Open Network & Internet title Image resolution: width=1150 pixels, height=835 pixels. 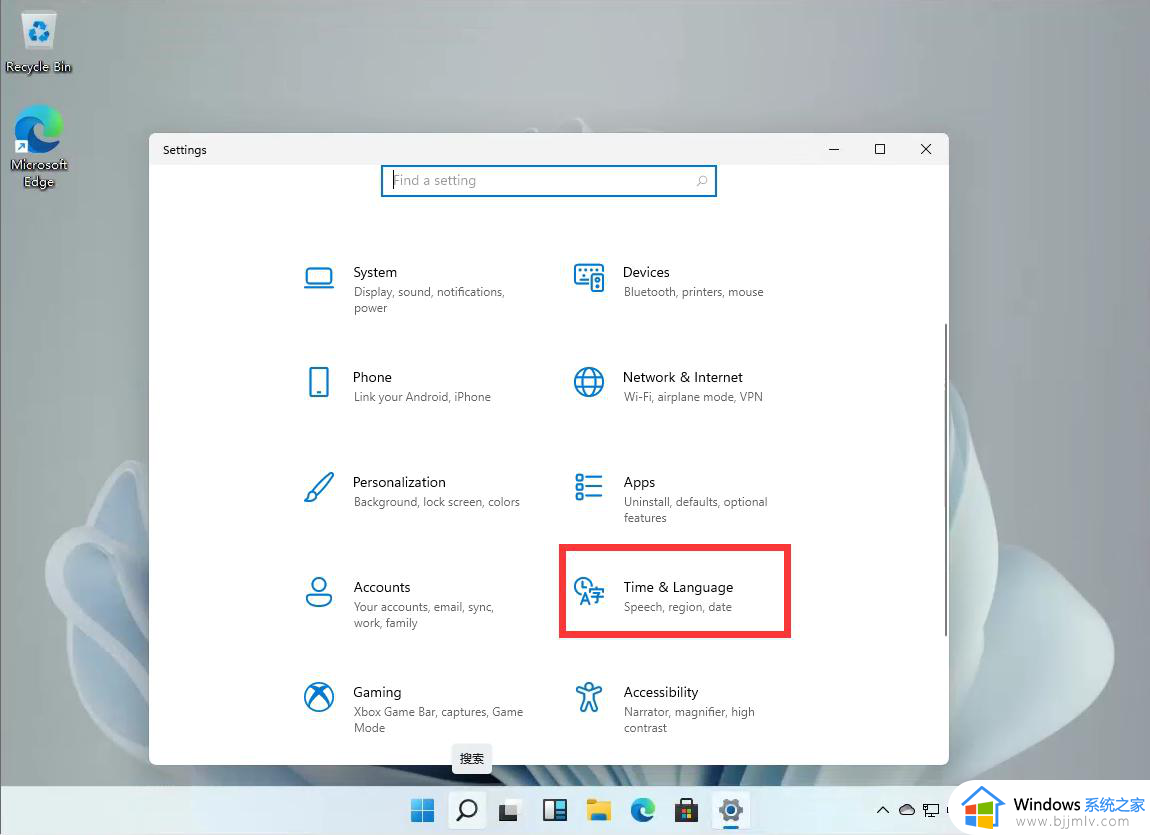(683, 377)
